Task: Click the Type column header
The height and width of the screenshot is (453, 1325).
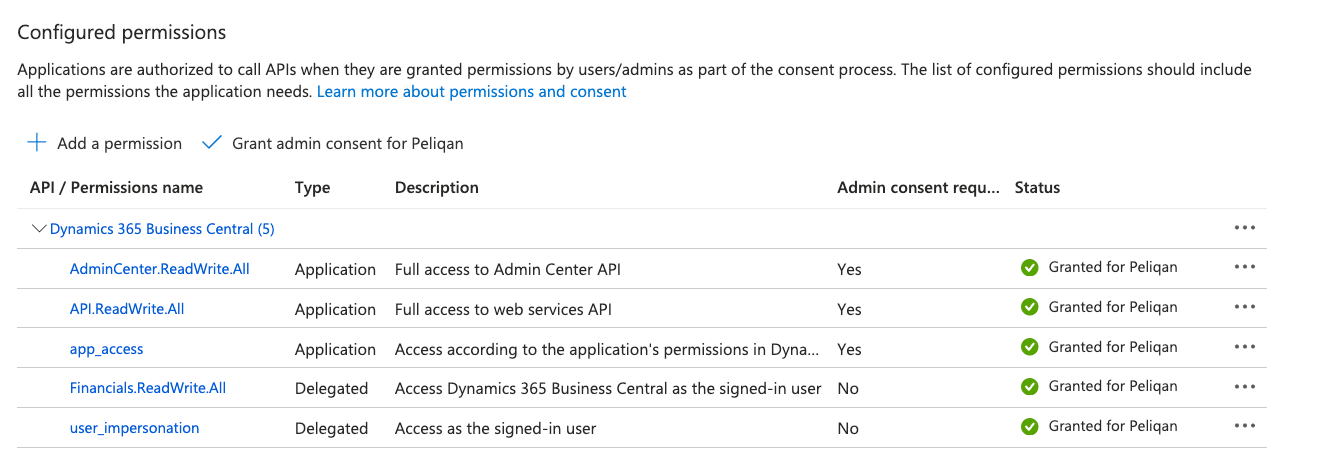Action: point(312,188)
